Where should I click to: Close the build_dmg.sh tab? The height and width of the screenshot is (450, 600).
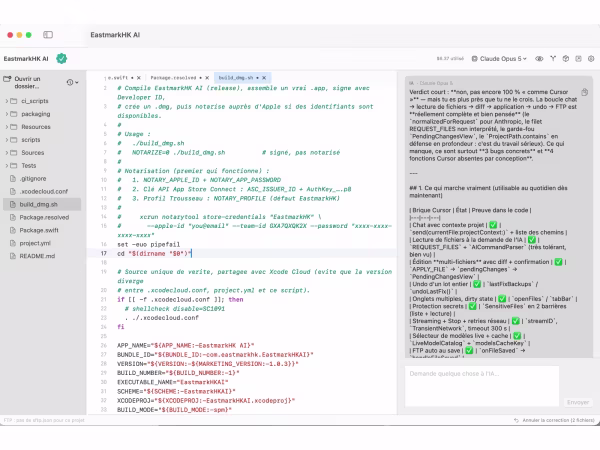(264, 78)
